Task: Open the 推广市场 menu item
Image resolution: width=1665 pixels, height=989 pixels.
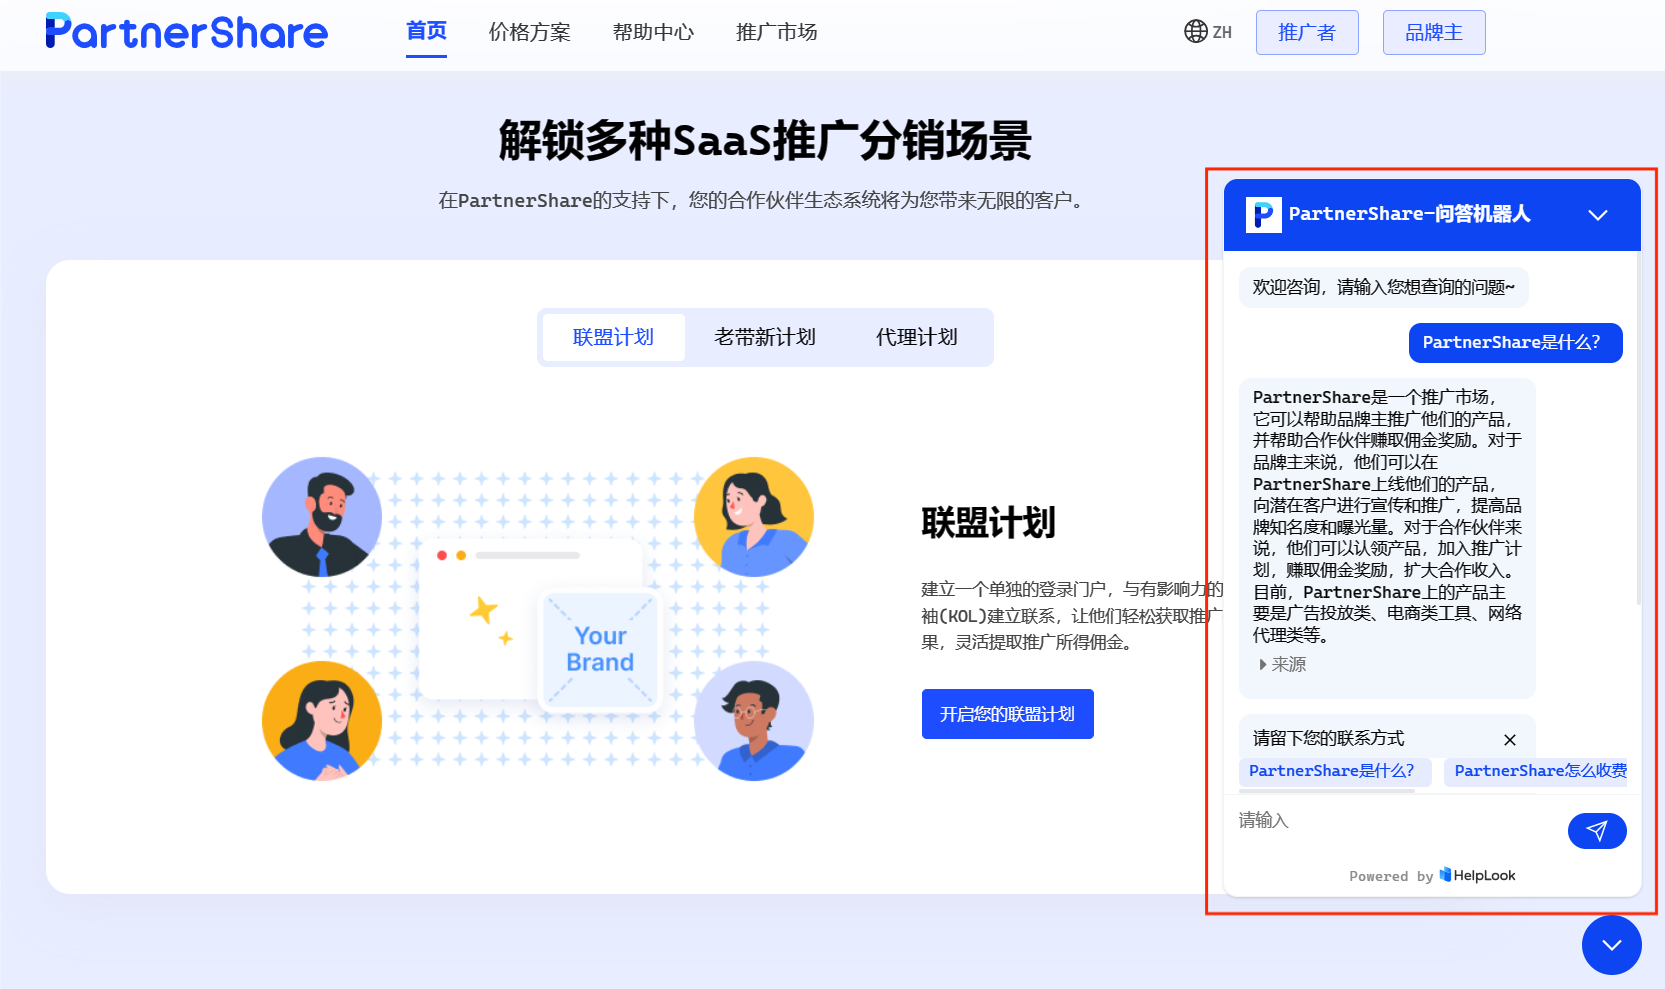Action: point(776,31)
